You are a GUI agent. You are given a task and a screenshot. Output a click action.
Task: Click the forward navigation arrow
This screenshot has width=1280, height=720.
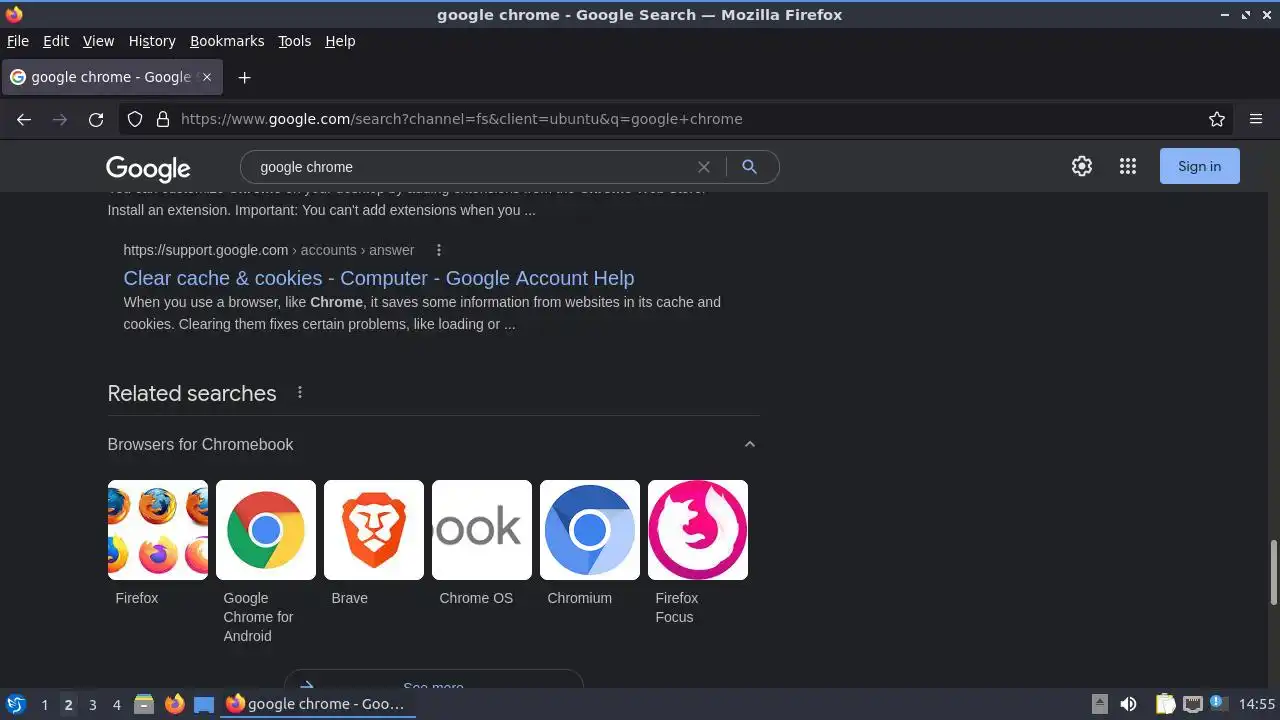60,119
